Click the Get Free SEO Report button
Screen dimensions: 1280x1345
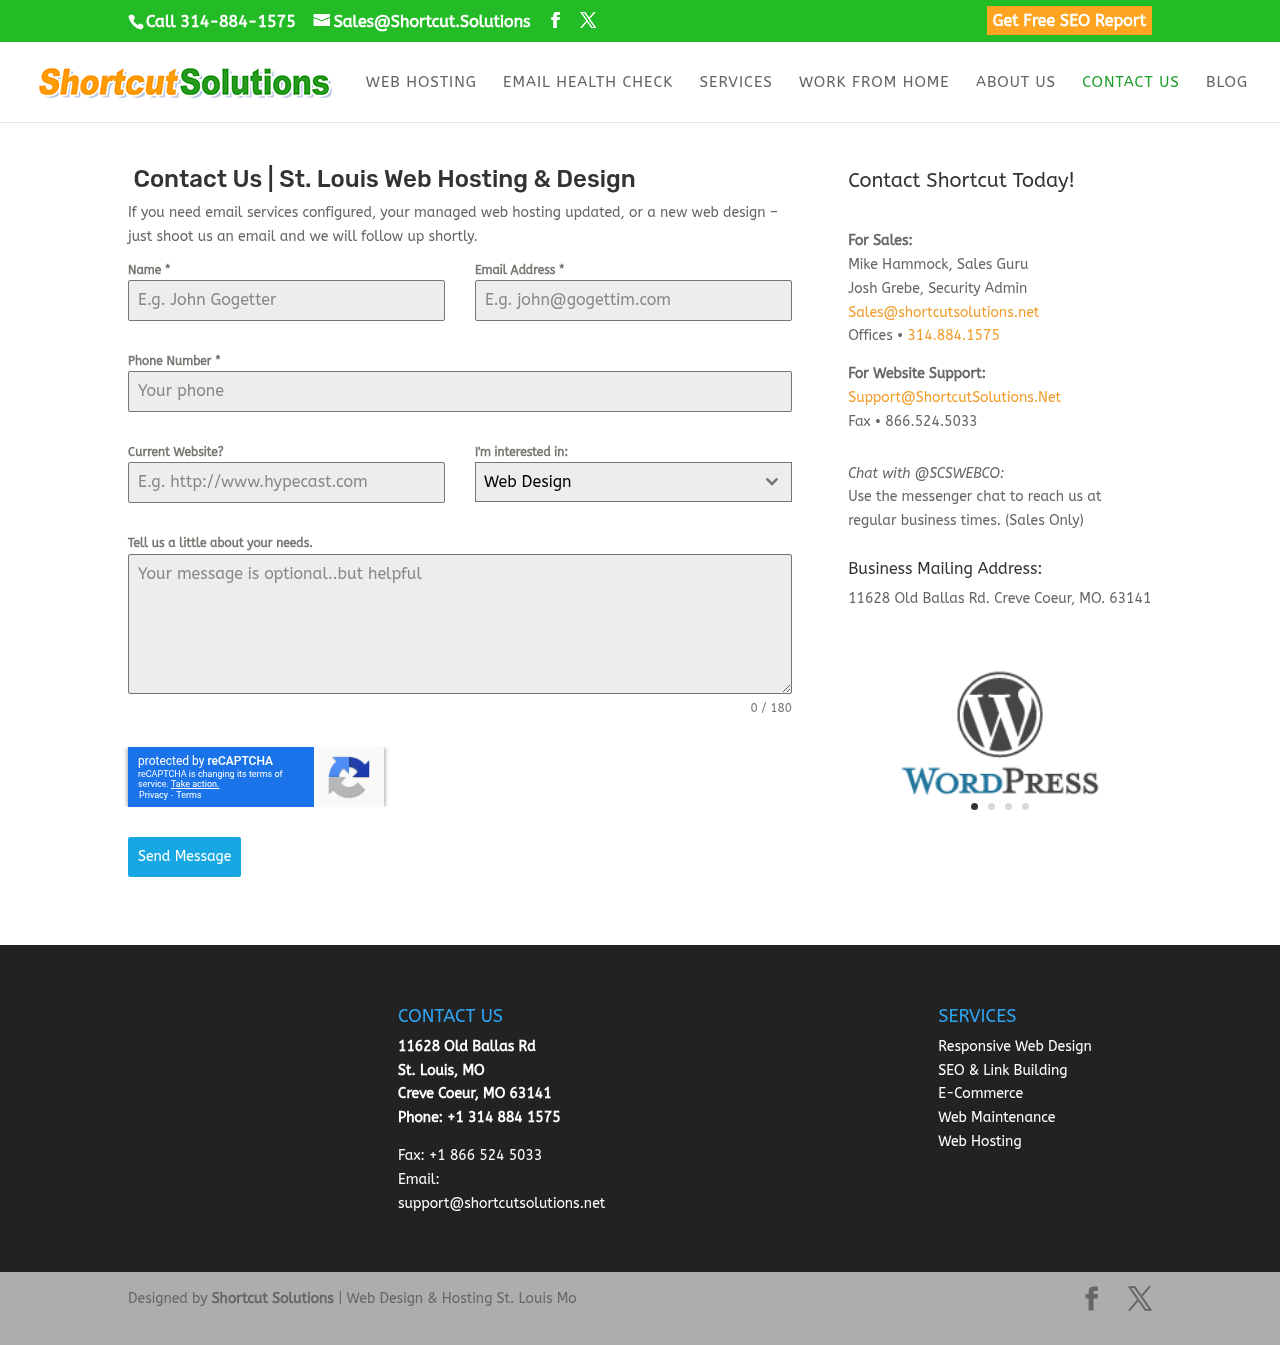click(x=1069, y=21)
